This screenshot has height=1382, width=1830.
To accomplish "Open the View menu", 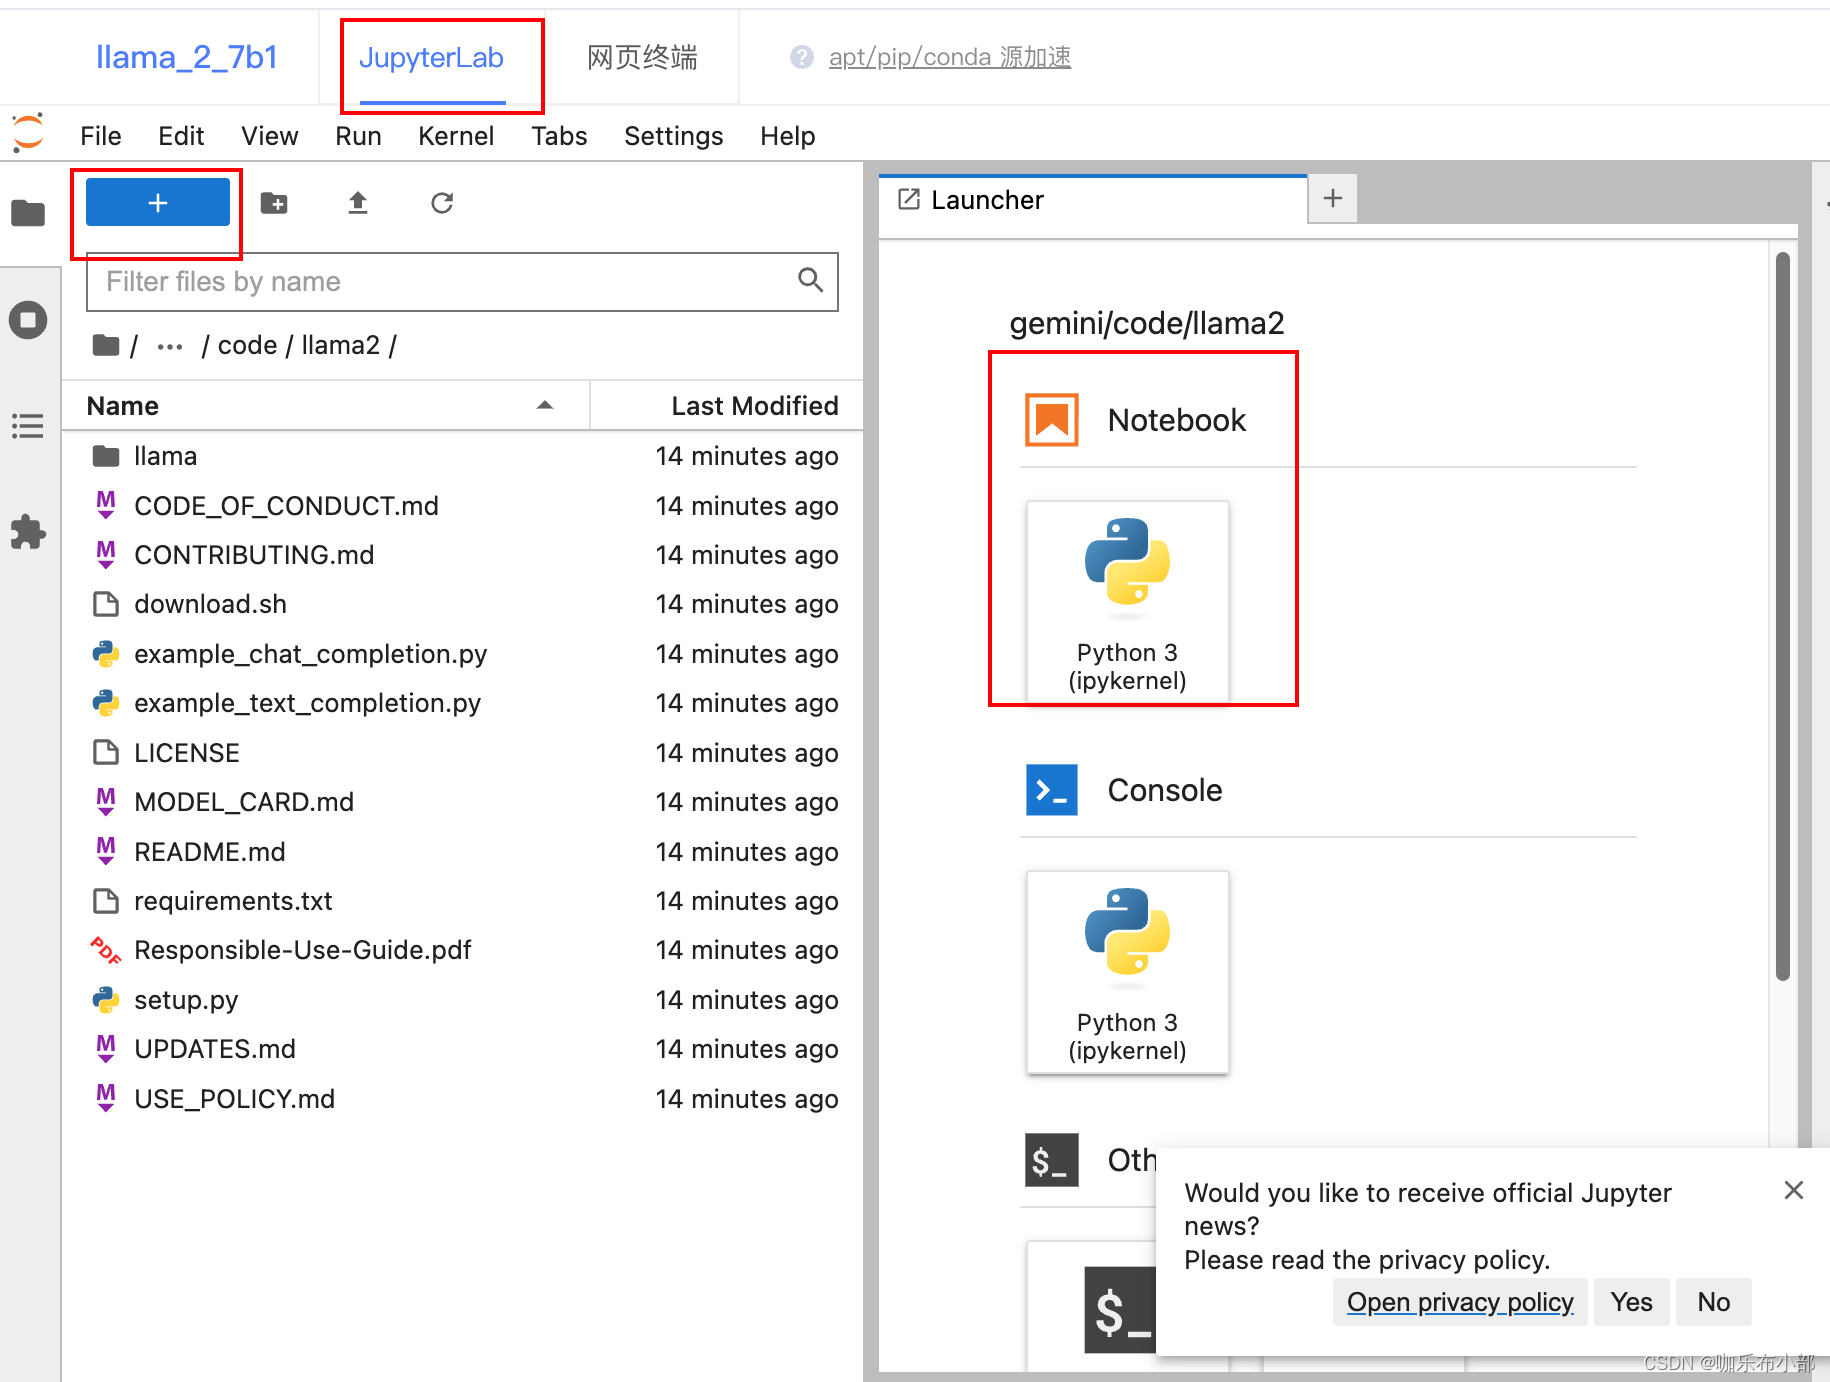I will pyautogui.click(x=269, y=136).
